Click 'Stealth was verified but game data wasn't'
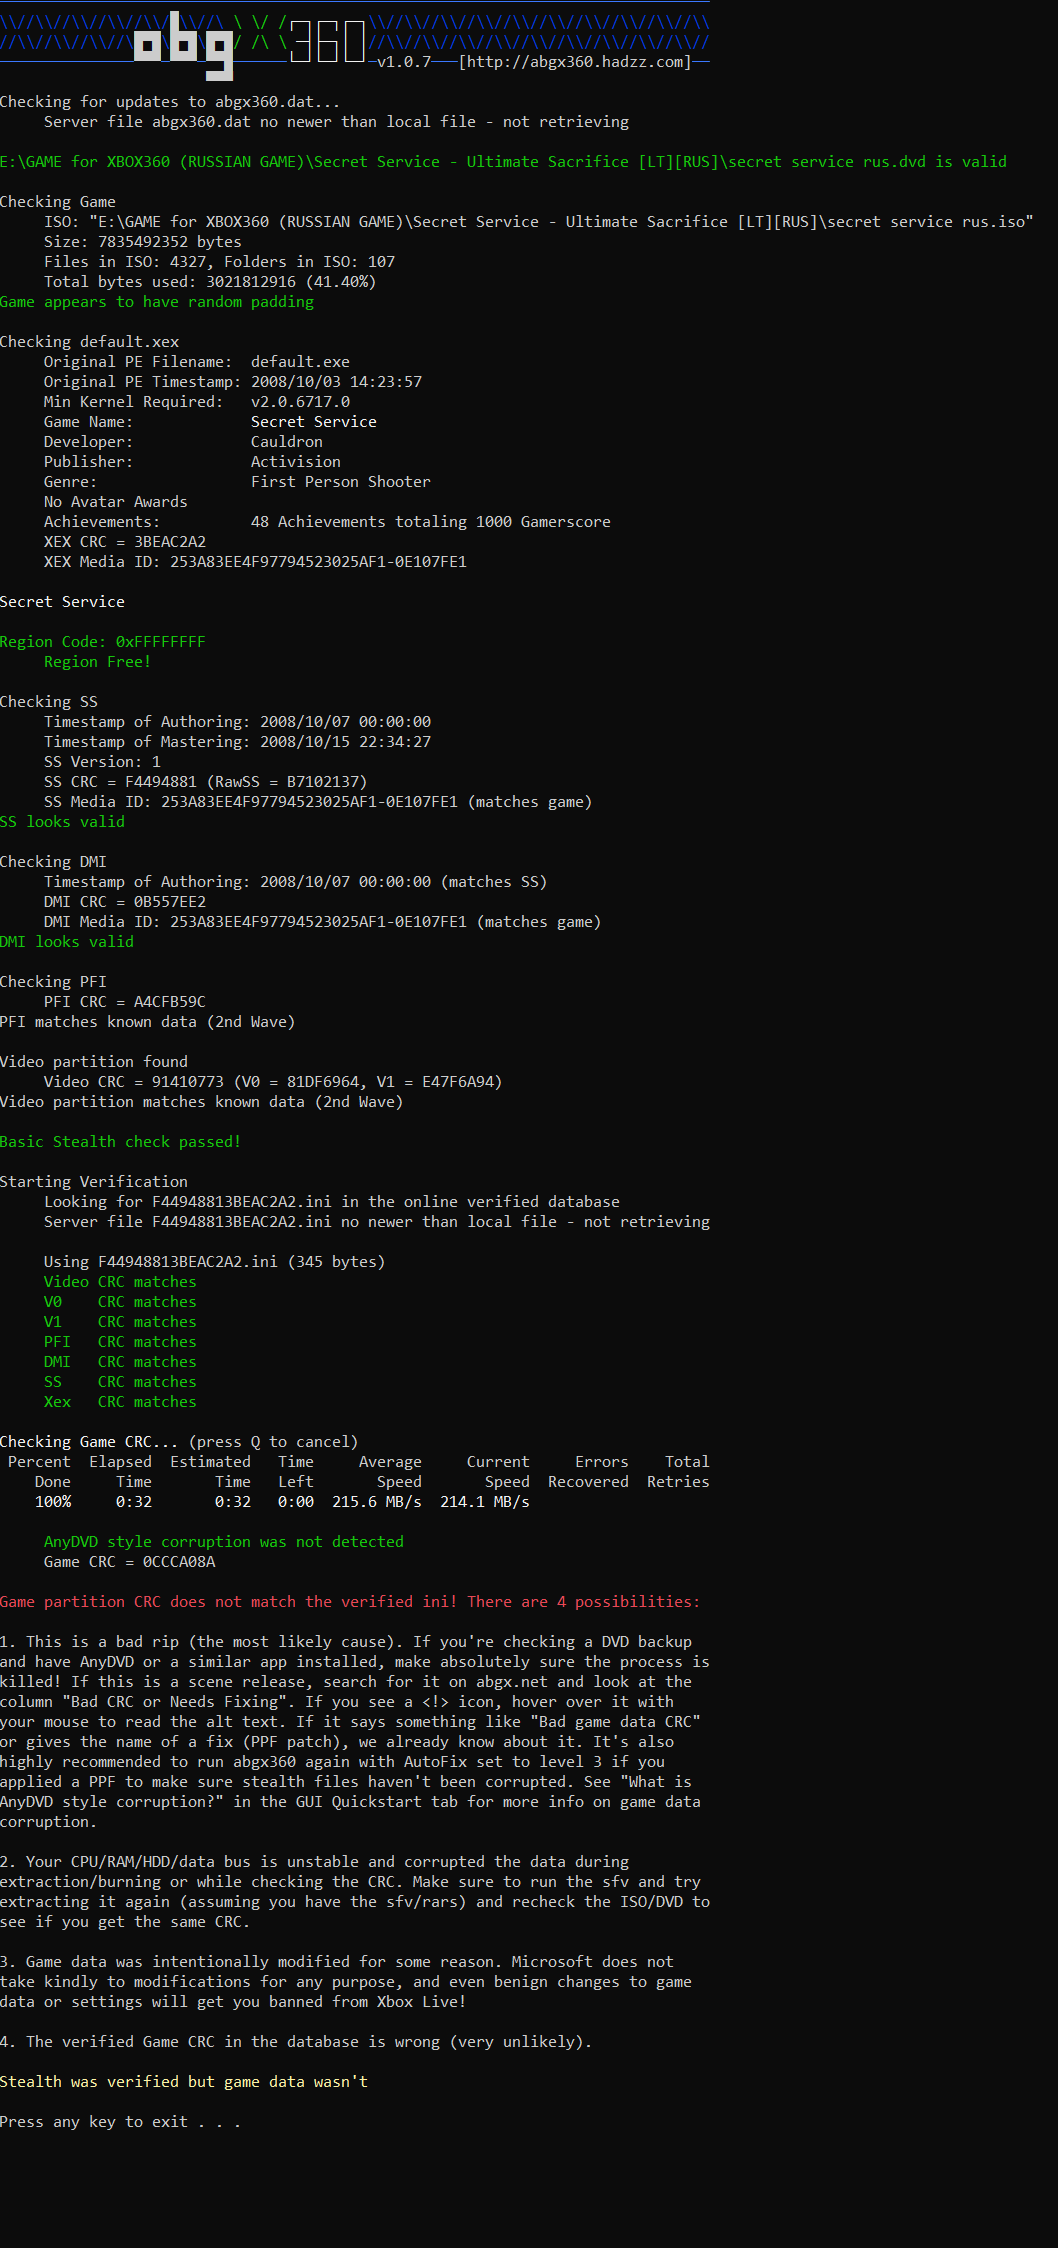This screenshot has height=2248, width=1058. point(184,2082)
